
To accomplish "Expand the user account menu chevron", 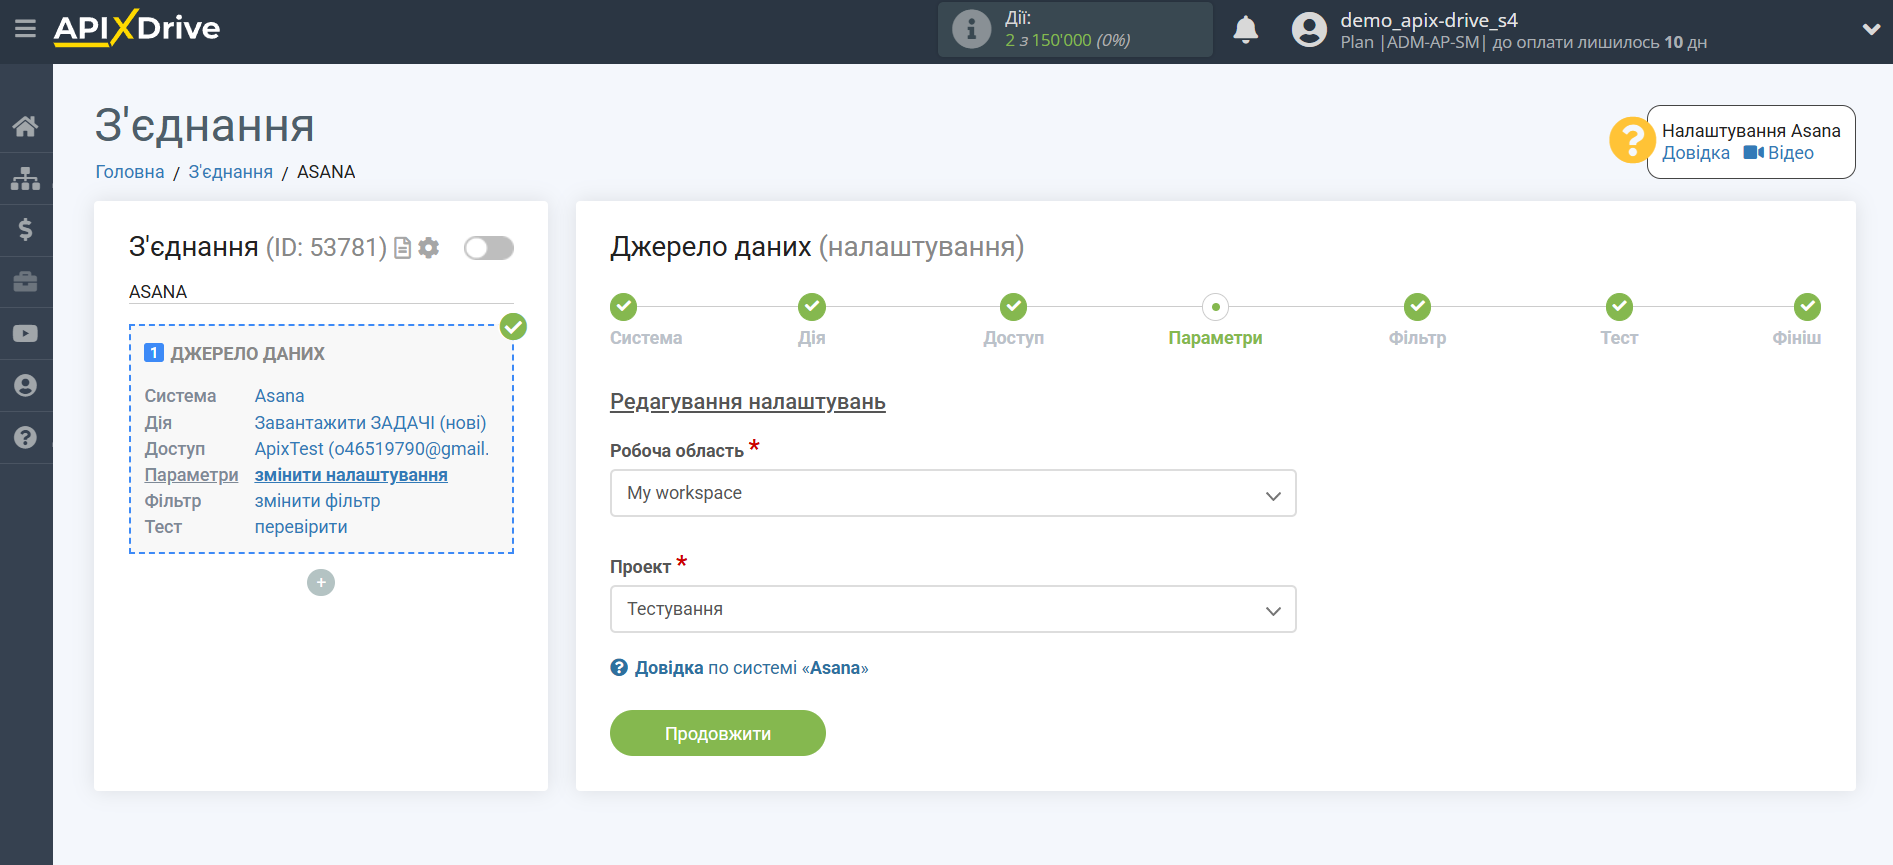I will [1871, 30].
